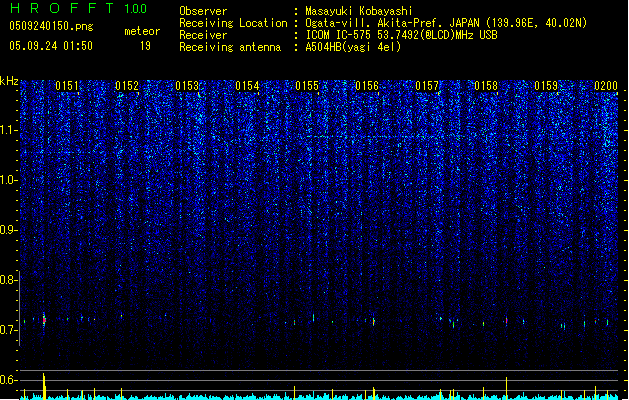Select the version number 1.00
Viewport: 629px width, 400px height.
tap(136, 9)
